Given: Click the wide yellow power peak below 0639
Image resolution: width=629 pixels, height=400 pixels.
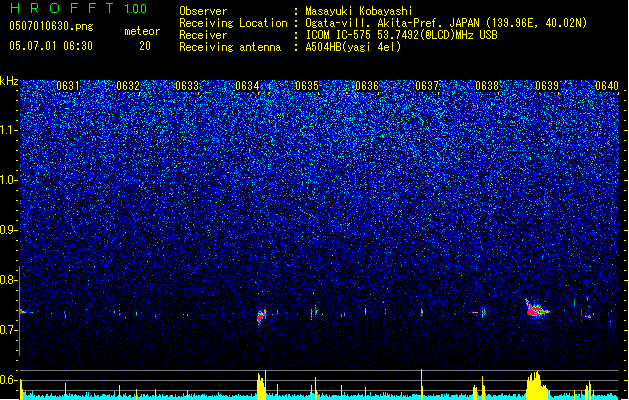Looking at the screenshot, I should 537,386.
